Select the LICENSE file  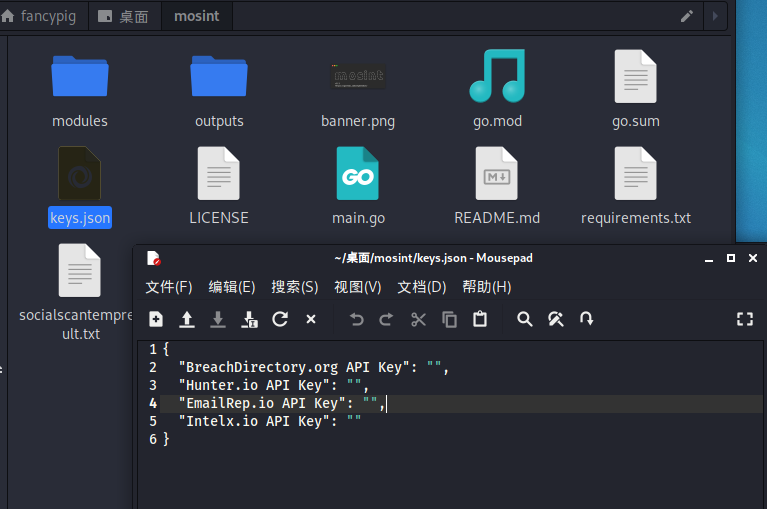[219, 173]
